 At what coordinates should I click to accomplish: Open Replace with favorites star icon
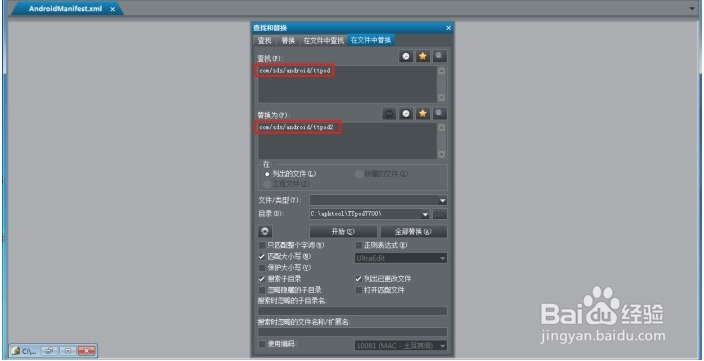pyautogui.click(x=422, y=114)
